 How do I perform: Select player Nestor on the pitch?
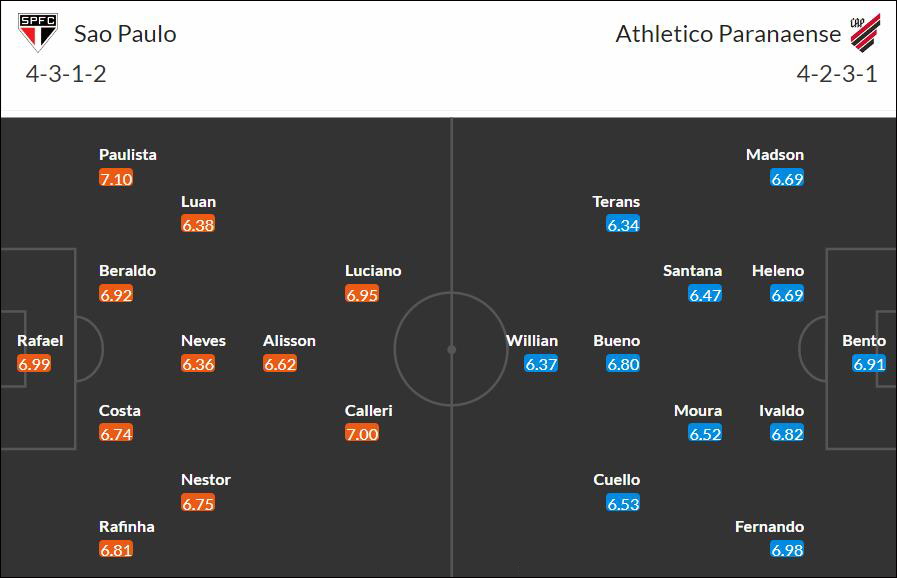[206, 480]
